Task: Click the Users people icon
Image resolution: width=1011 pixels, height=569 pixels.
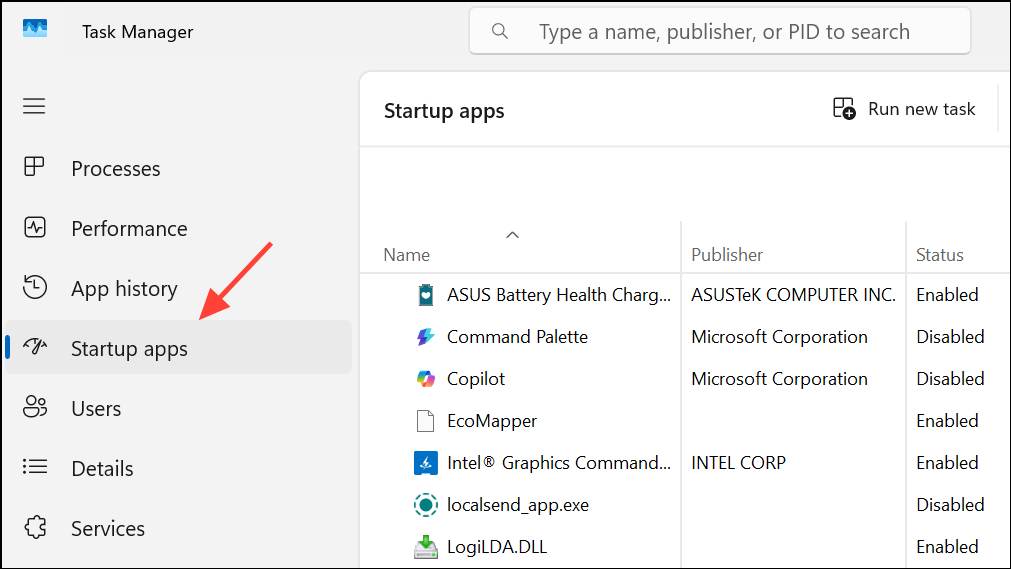Action: pos(35,408)
